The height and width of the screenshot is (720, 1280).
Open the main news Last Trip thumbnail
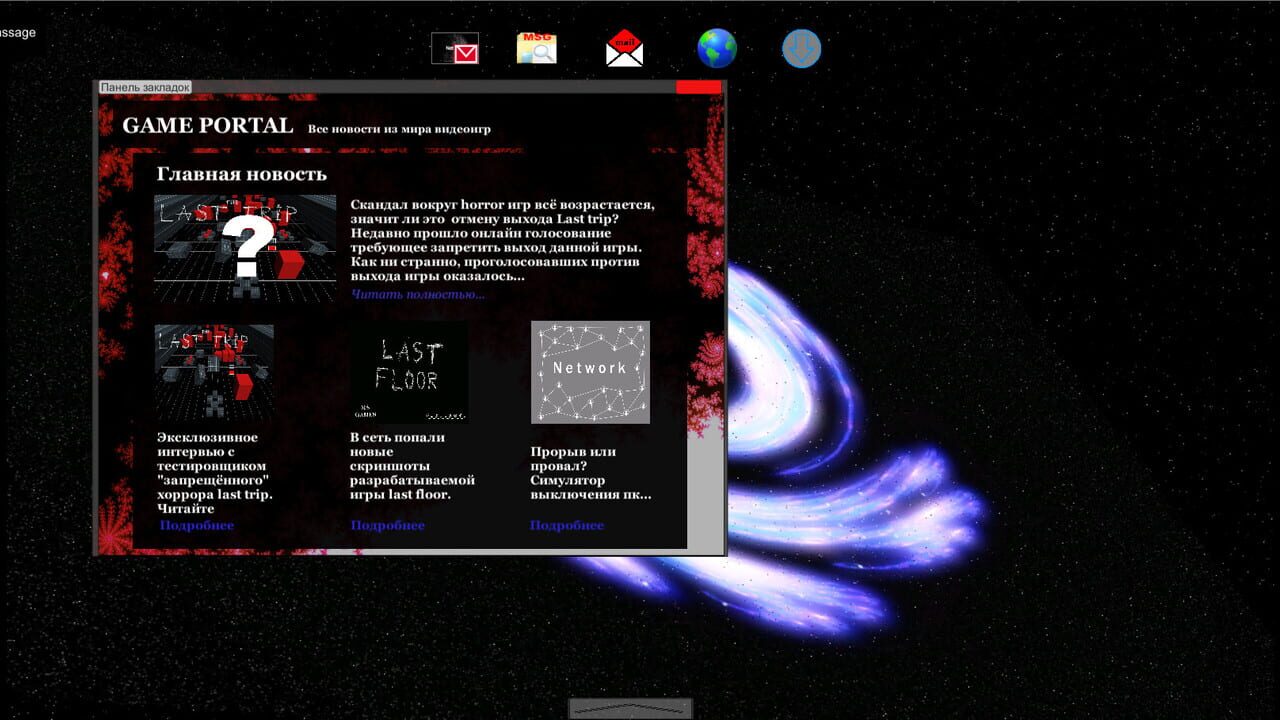(x=245, y=249)
